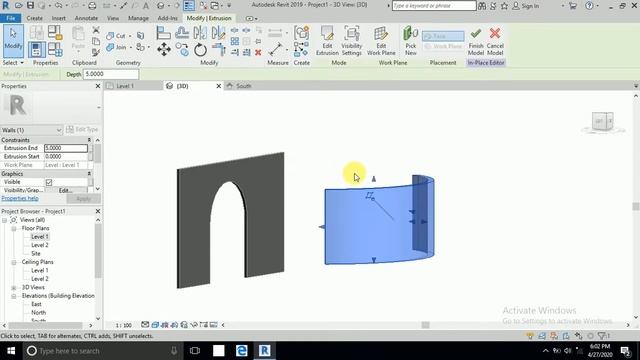This screenshot has width=640, height=360.
Task: Open Microsoft Edge from taskbar
Action: (242, 351)
